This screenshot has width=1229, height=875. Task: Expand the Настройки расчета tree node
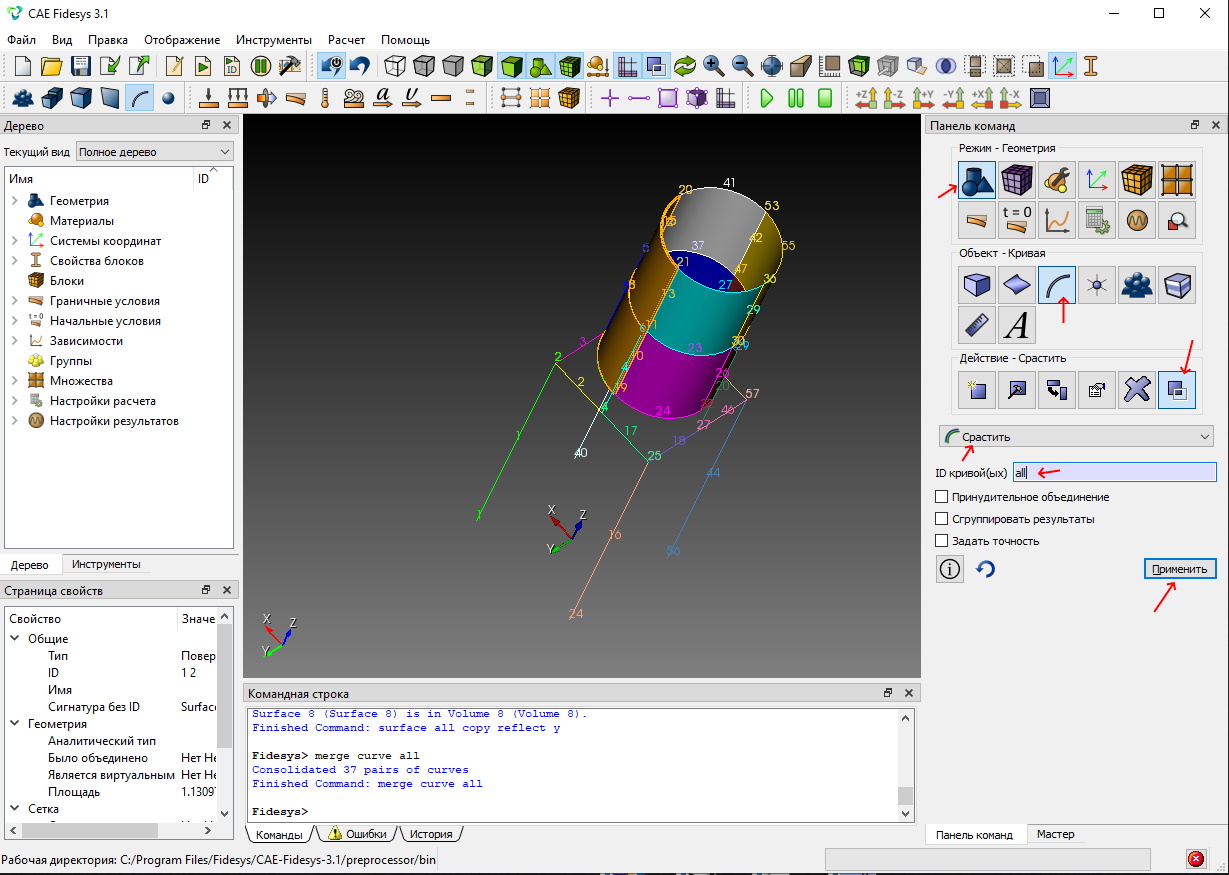[15, 401]
